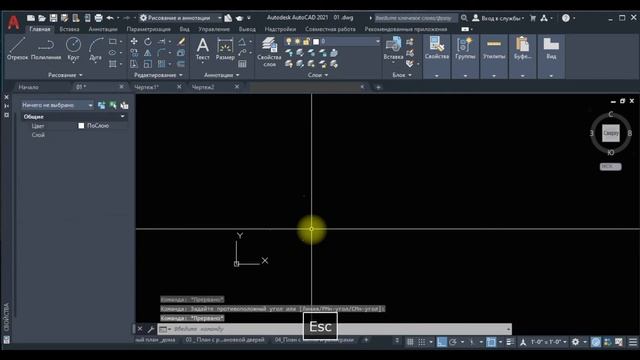Click the ПоСлою color swatch
Viewport: 640px width, 360px height.
click(x=81, y=126)
